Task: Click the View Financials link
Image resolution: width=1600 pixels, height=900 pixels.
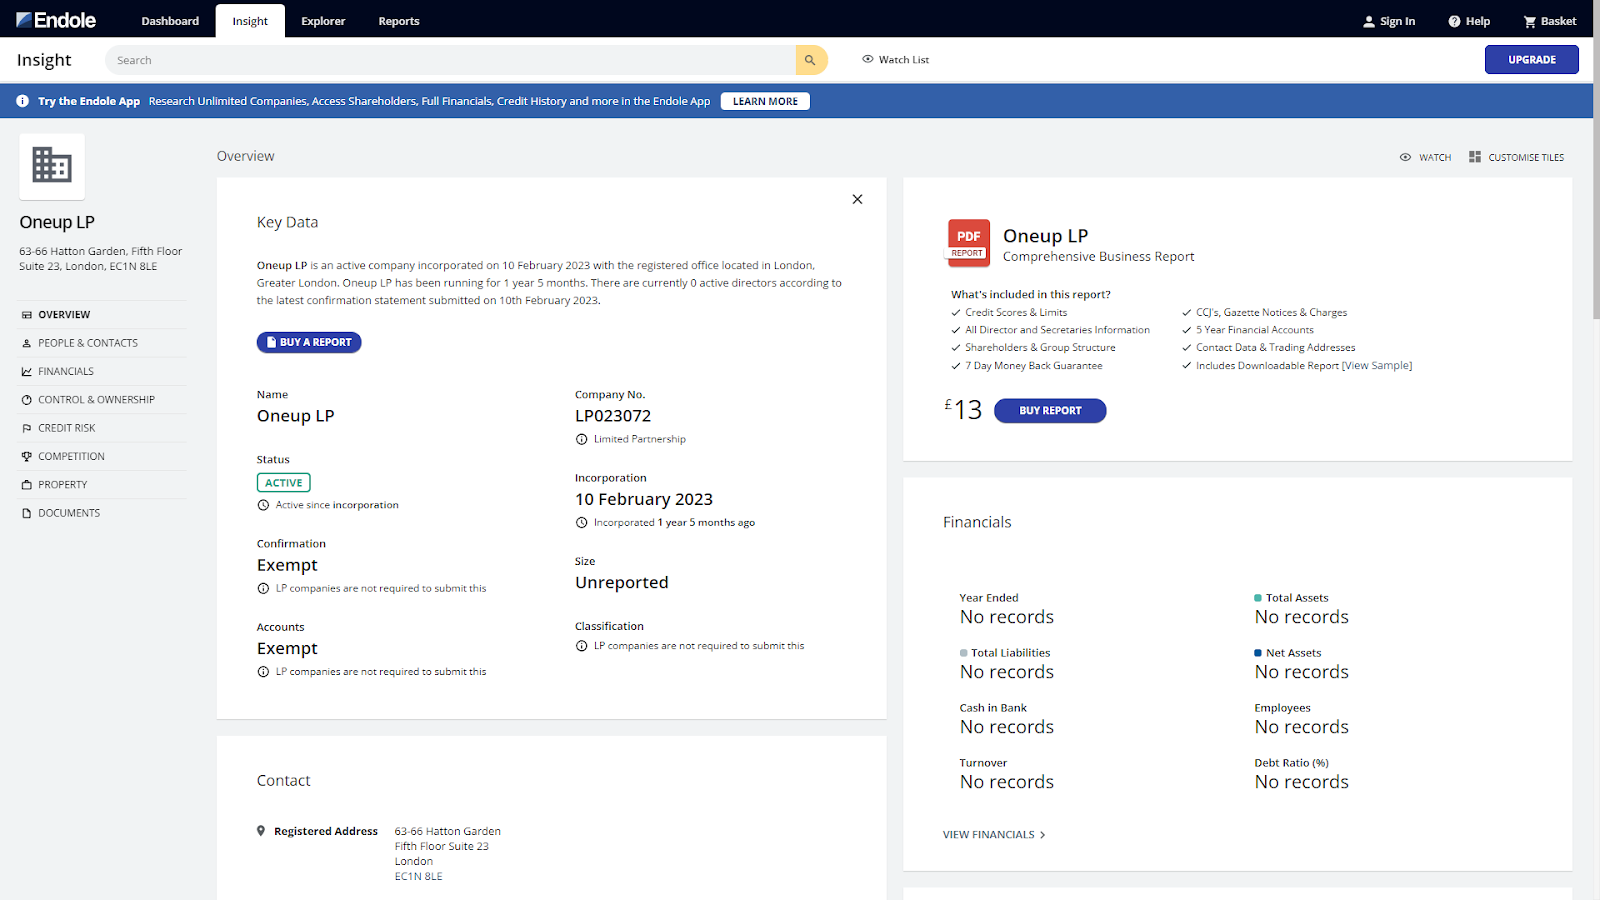Action: (x=989, y=835)
